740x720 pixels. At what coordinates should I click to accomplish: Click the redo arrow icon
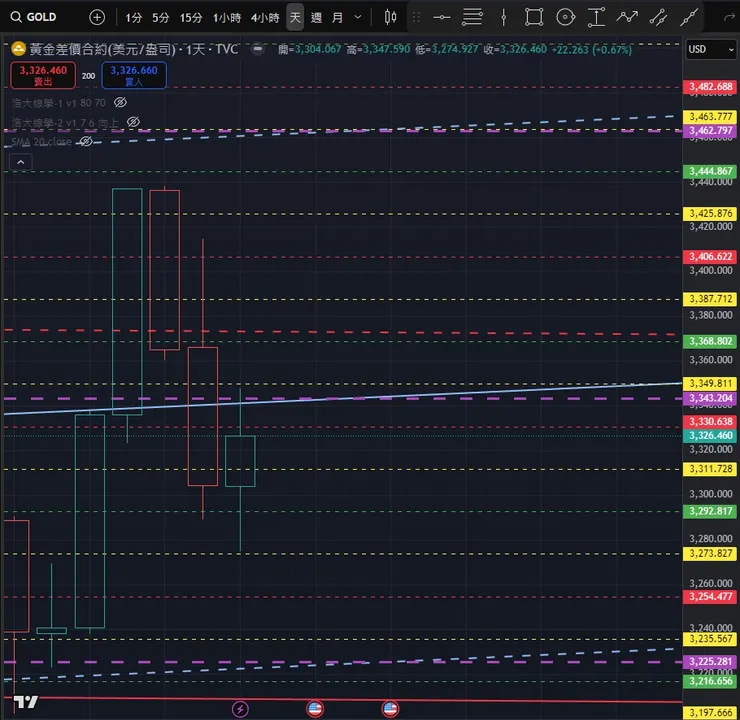729,17
